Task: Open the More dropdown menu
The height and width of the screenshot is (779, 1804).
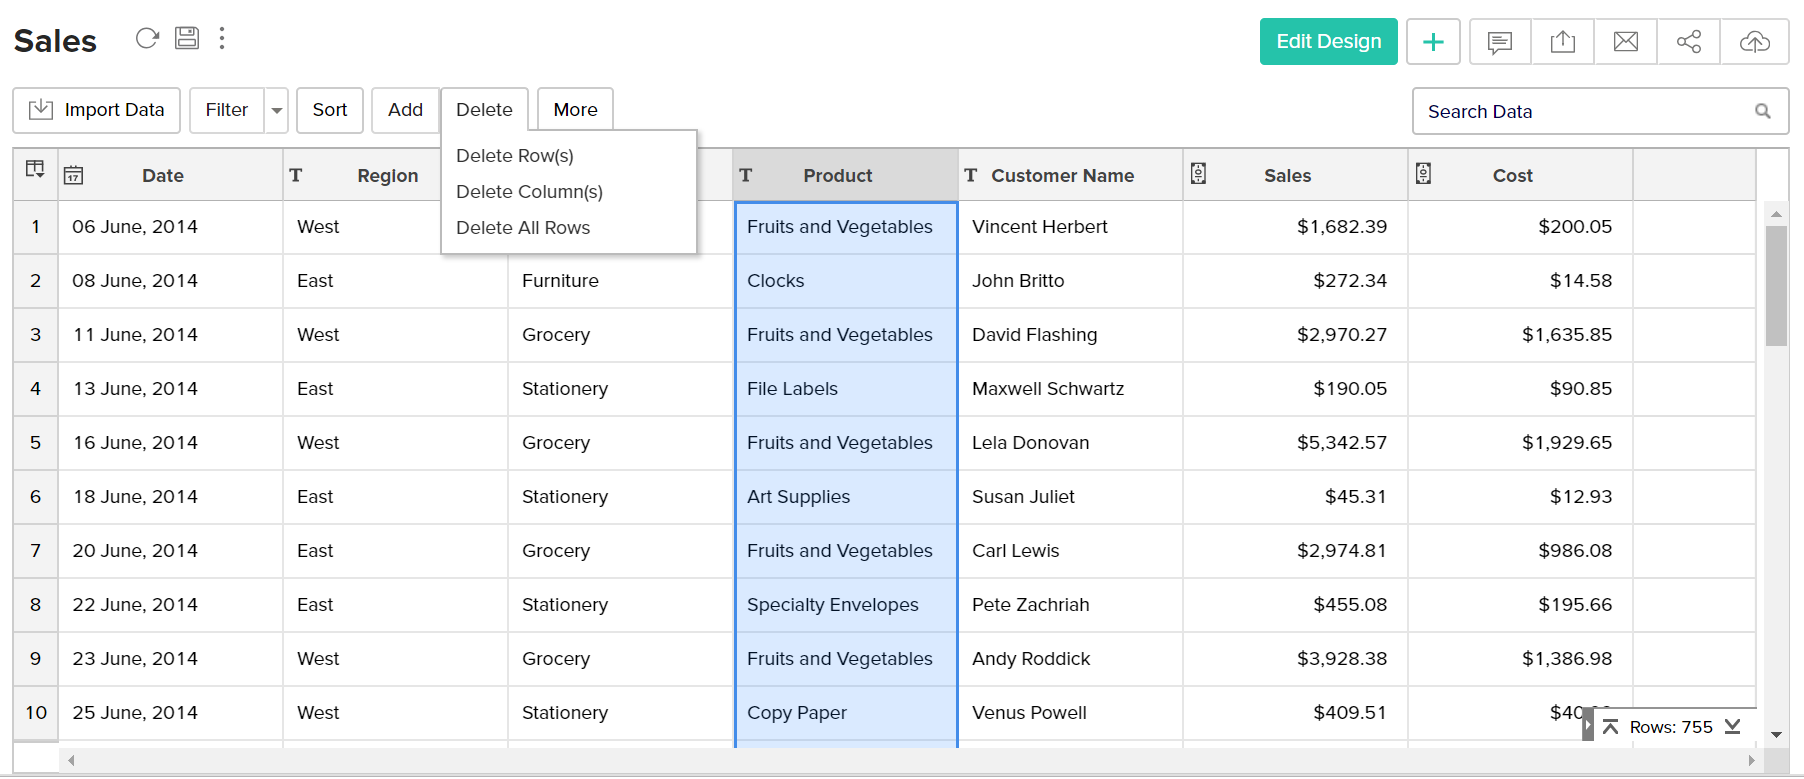Action: (x=575, y=110)
